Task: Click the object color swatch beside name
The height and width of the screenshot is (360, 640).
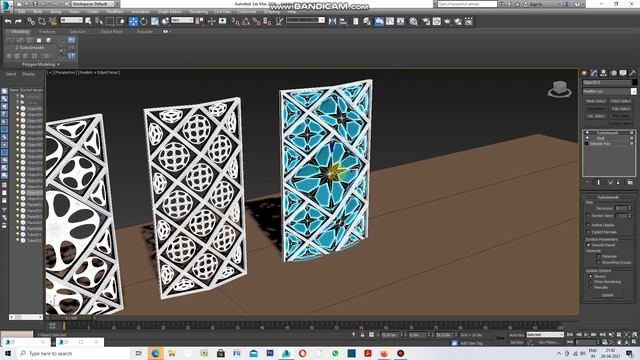Action: [634, 82]
